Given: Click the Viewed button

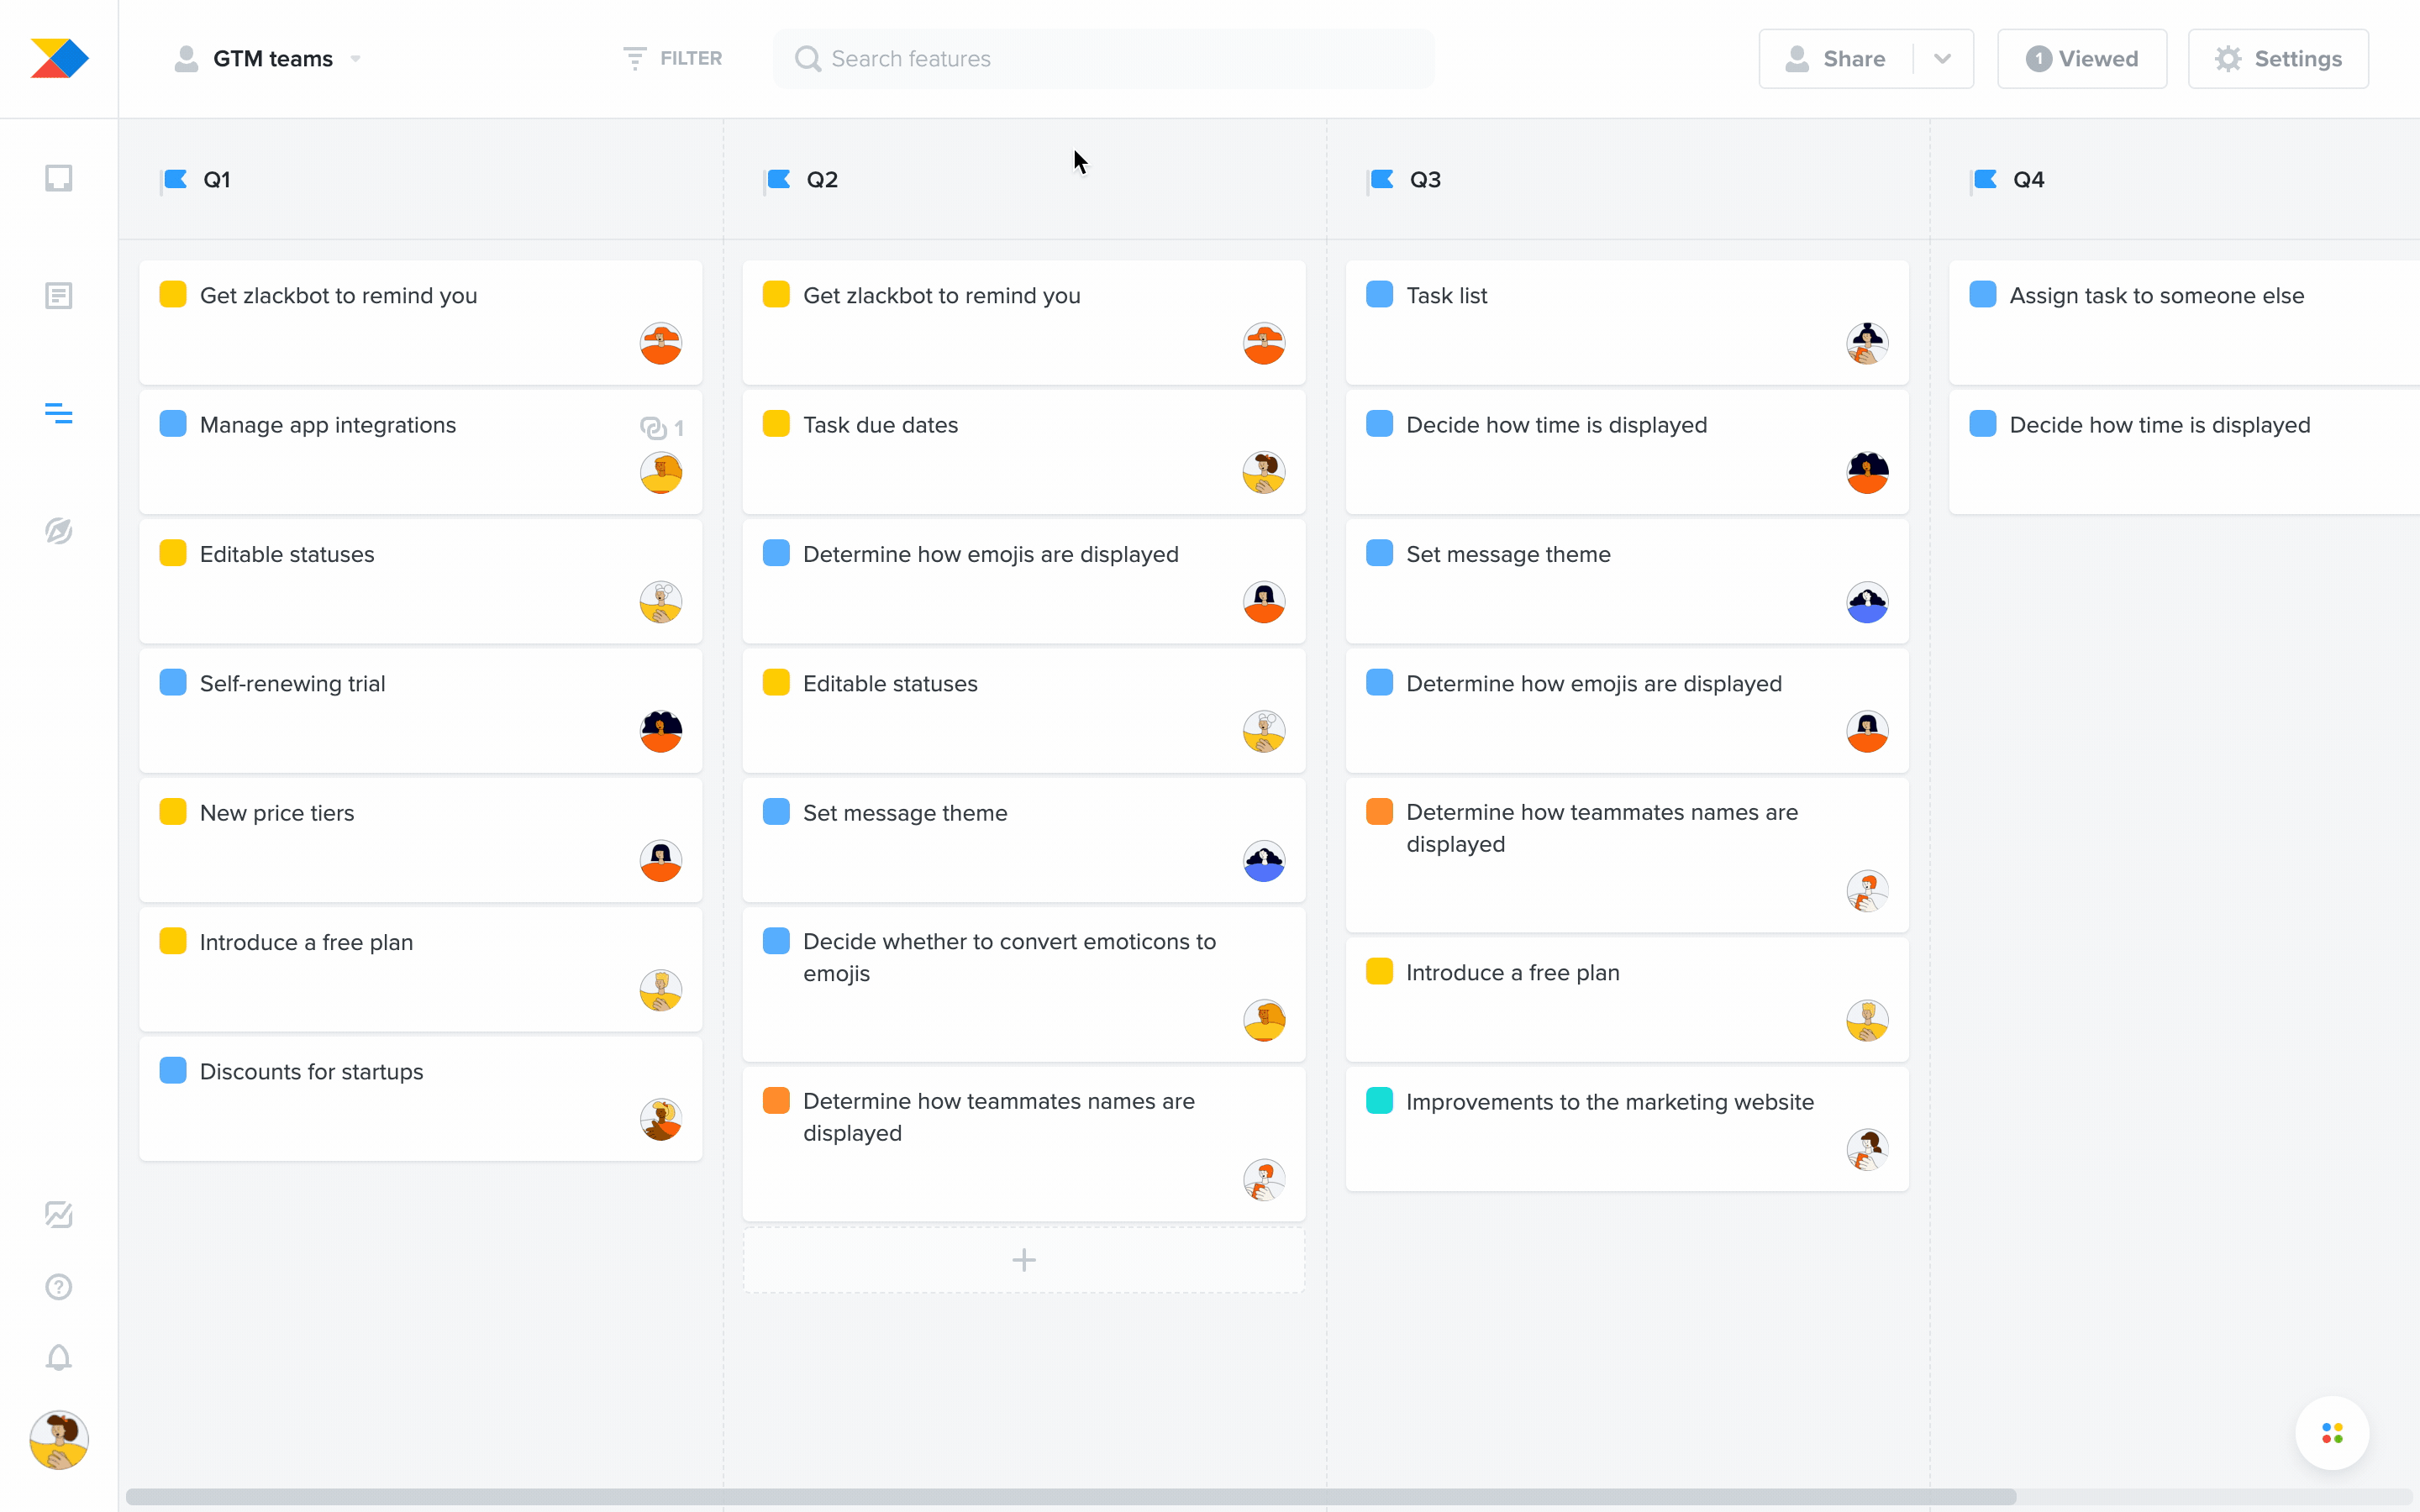Looking at the screenshot, I should 2082,58.
